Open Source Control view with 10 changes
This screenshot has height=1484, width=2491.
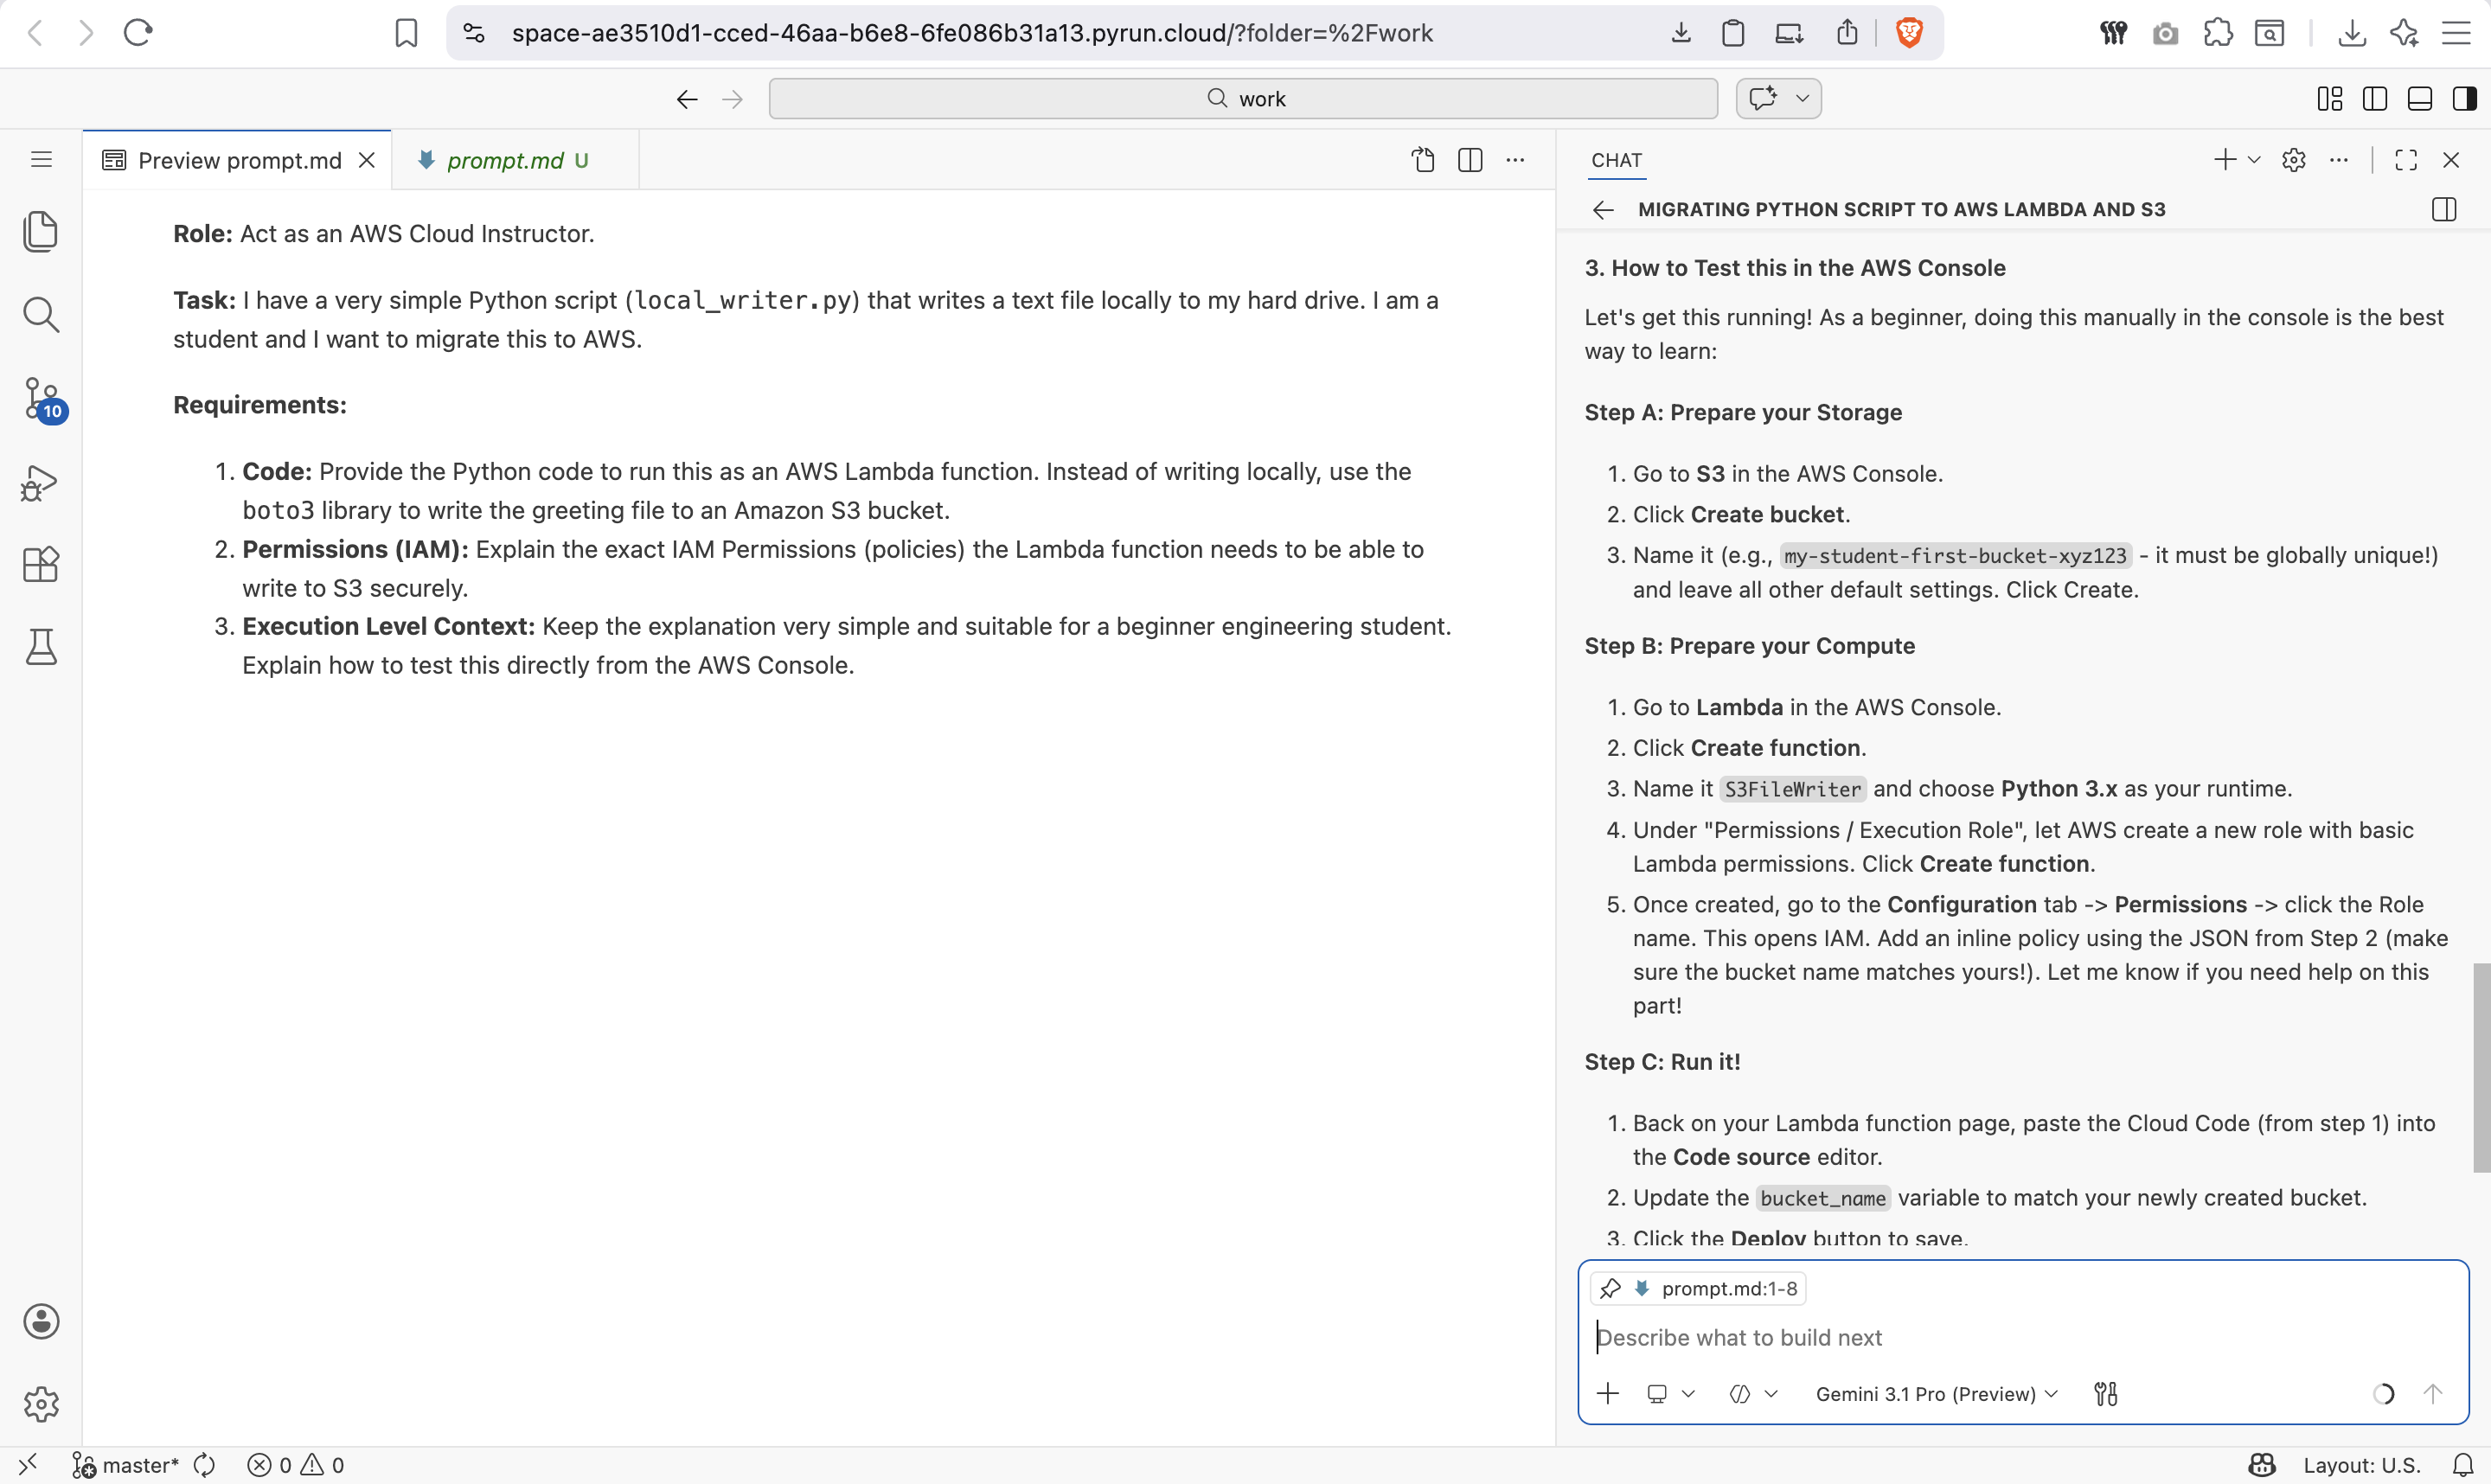[44, 400]
